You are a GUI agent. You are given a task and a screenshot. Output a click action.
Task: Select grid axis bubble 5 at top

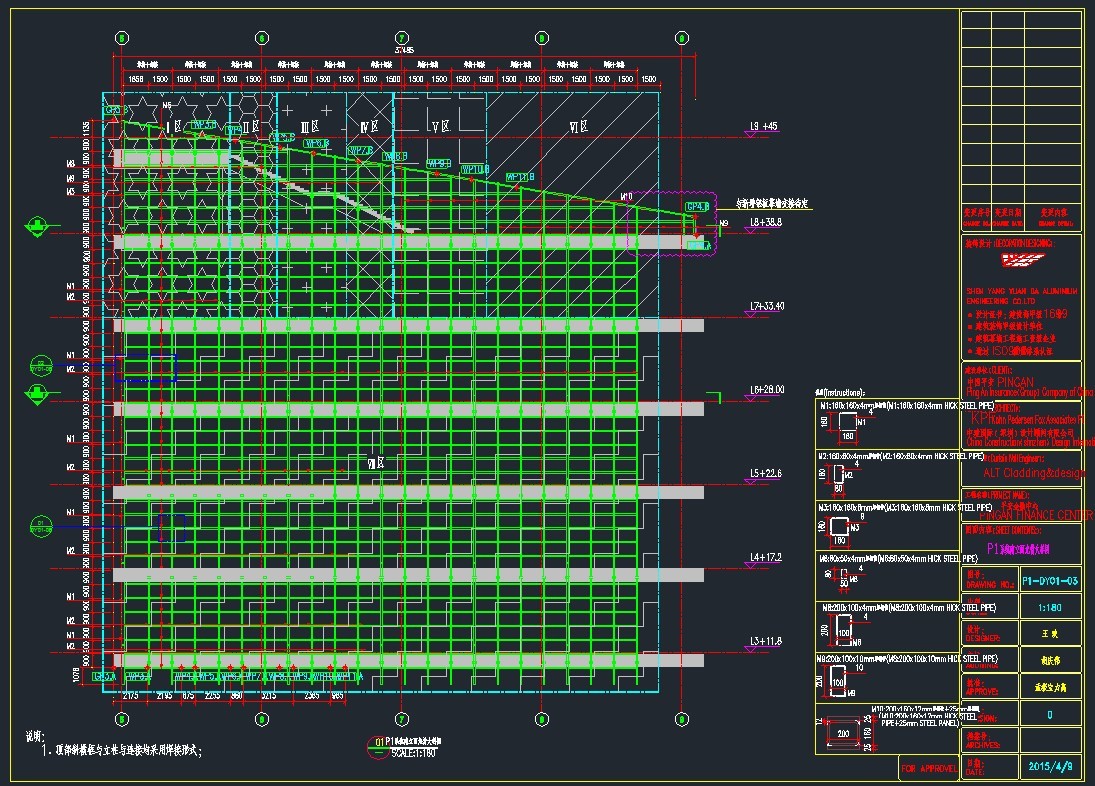[x=121, y=36]
